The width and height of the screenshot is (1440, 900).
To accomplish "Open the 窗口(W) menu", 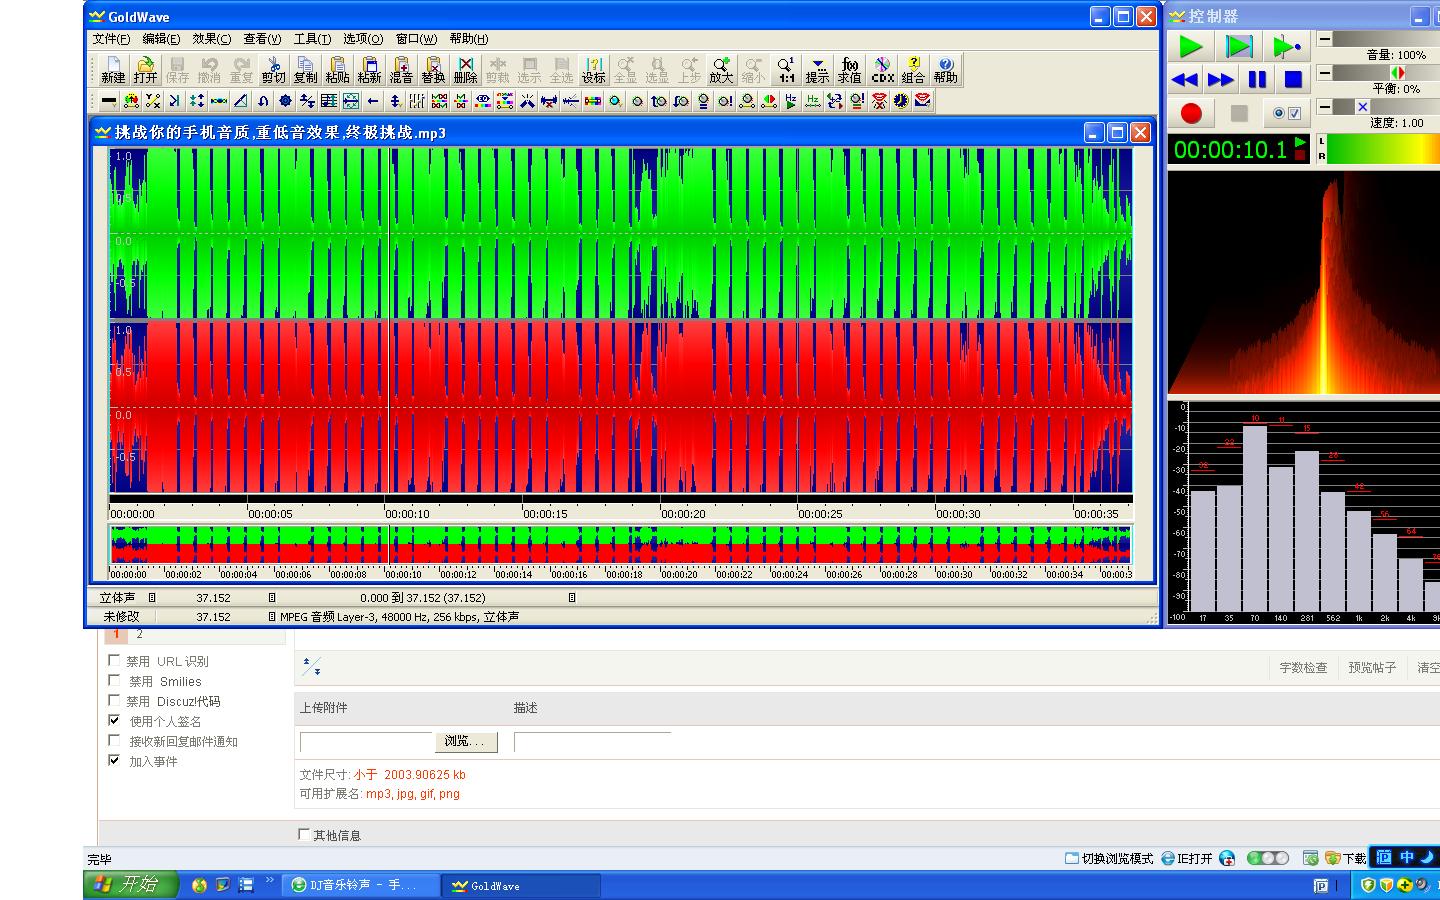I will (416, 39).
